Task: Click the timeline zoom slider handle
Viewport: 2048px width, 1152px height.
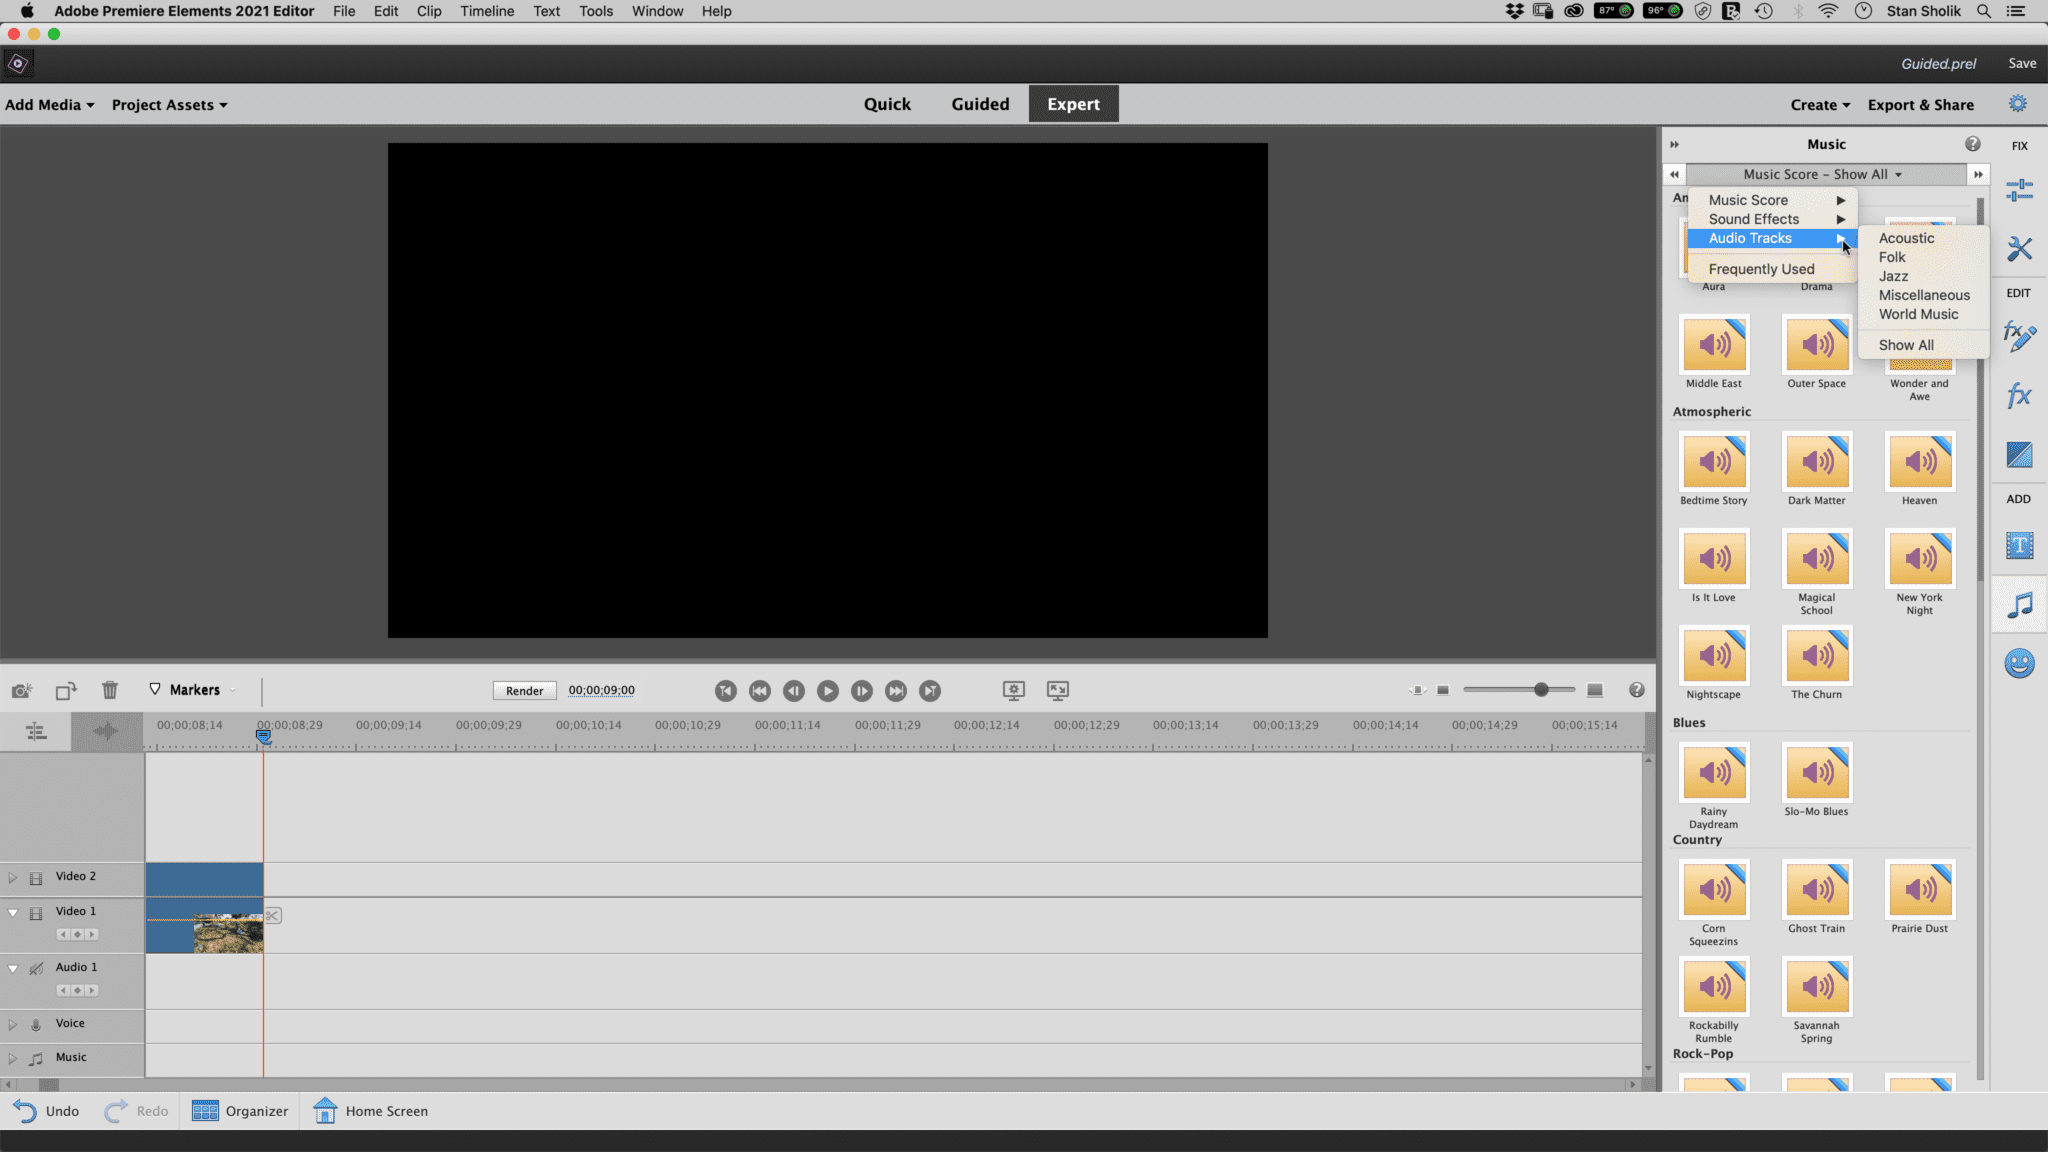Action: tap(1541, 690)
